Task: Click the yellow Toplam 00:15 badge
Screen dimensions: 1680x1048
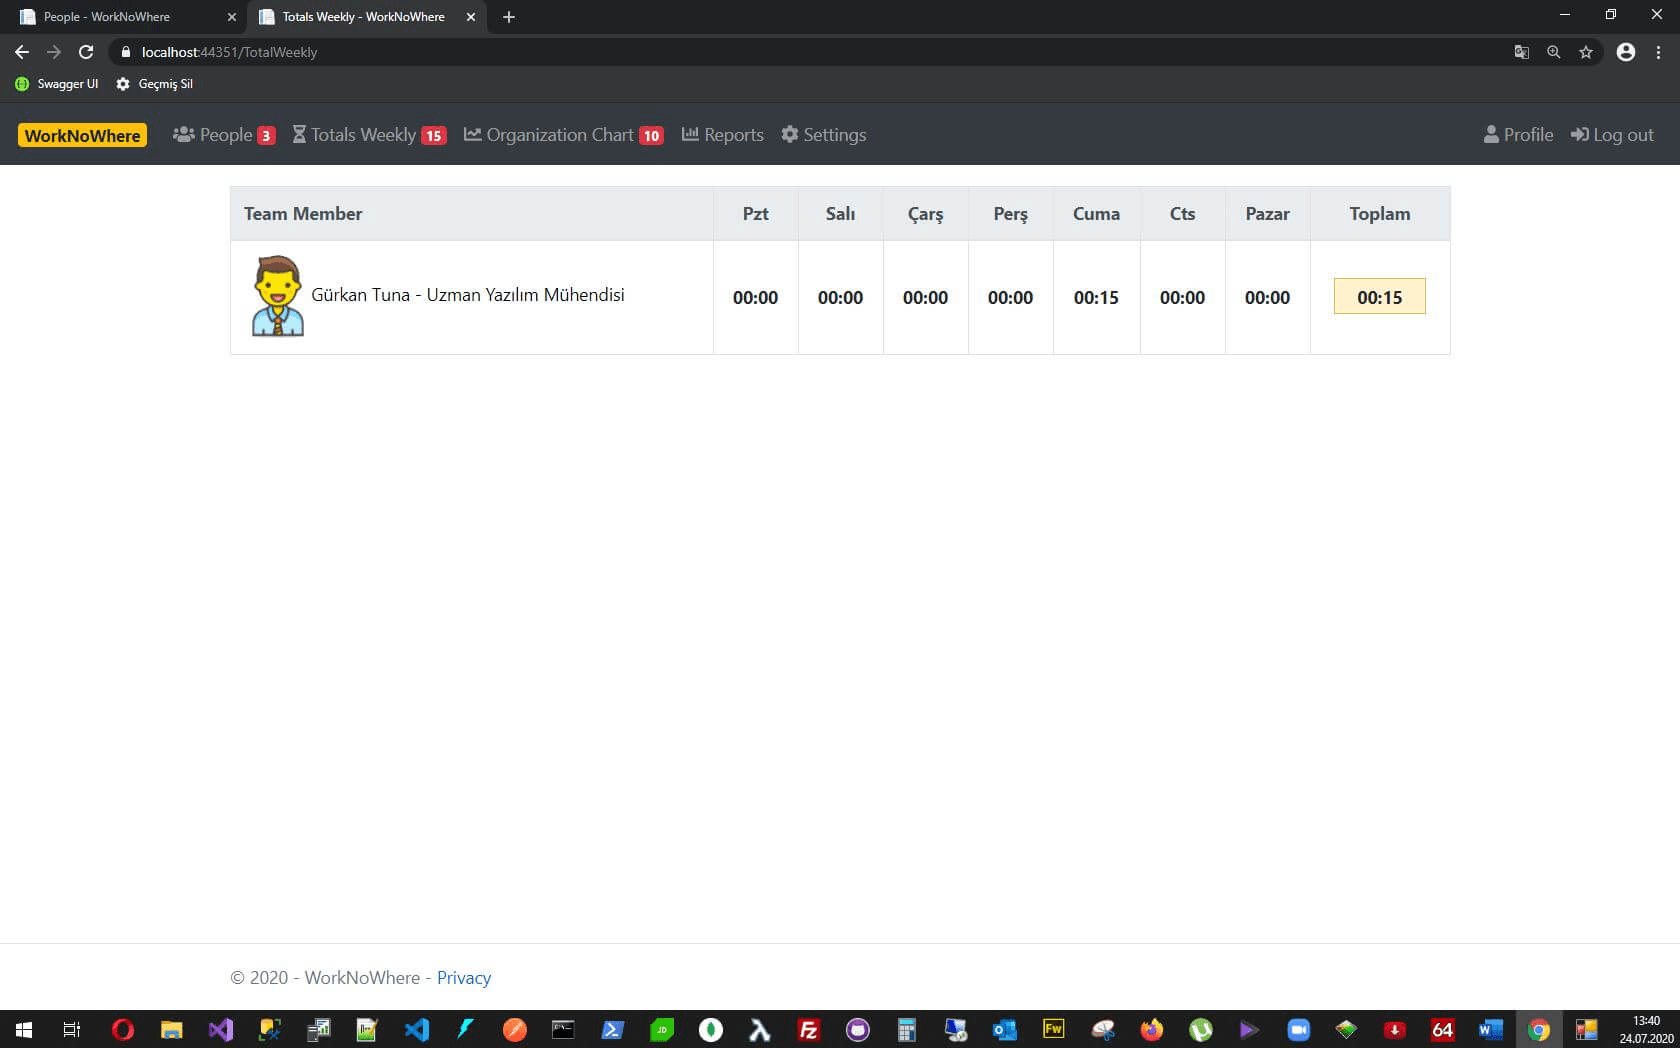Action: pos(1379,297)
